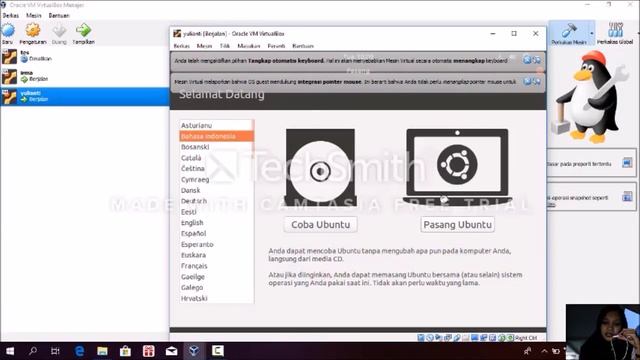Open Mesin menu in the yulianti VM window
This screenshot has width=640, height=360.
click(204, 46)
